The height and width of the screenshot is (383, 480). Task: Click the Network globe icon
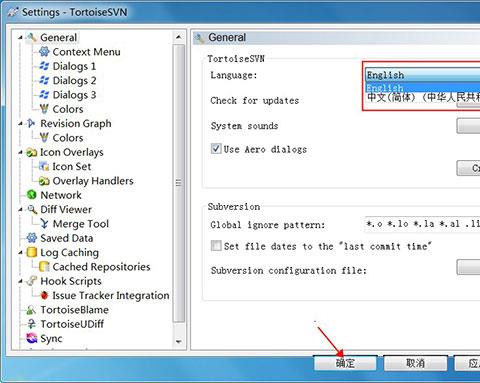31,195
